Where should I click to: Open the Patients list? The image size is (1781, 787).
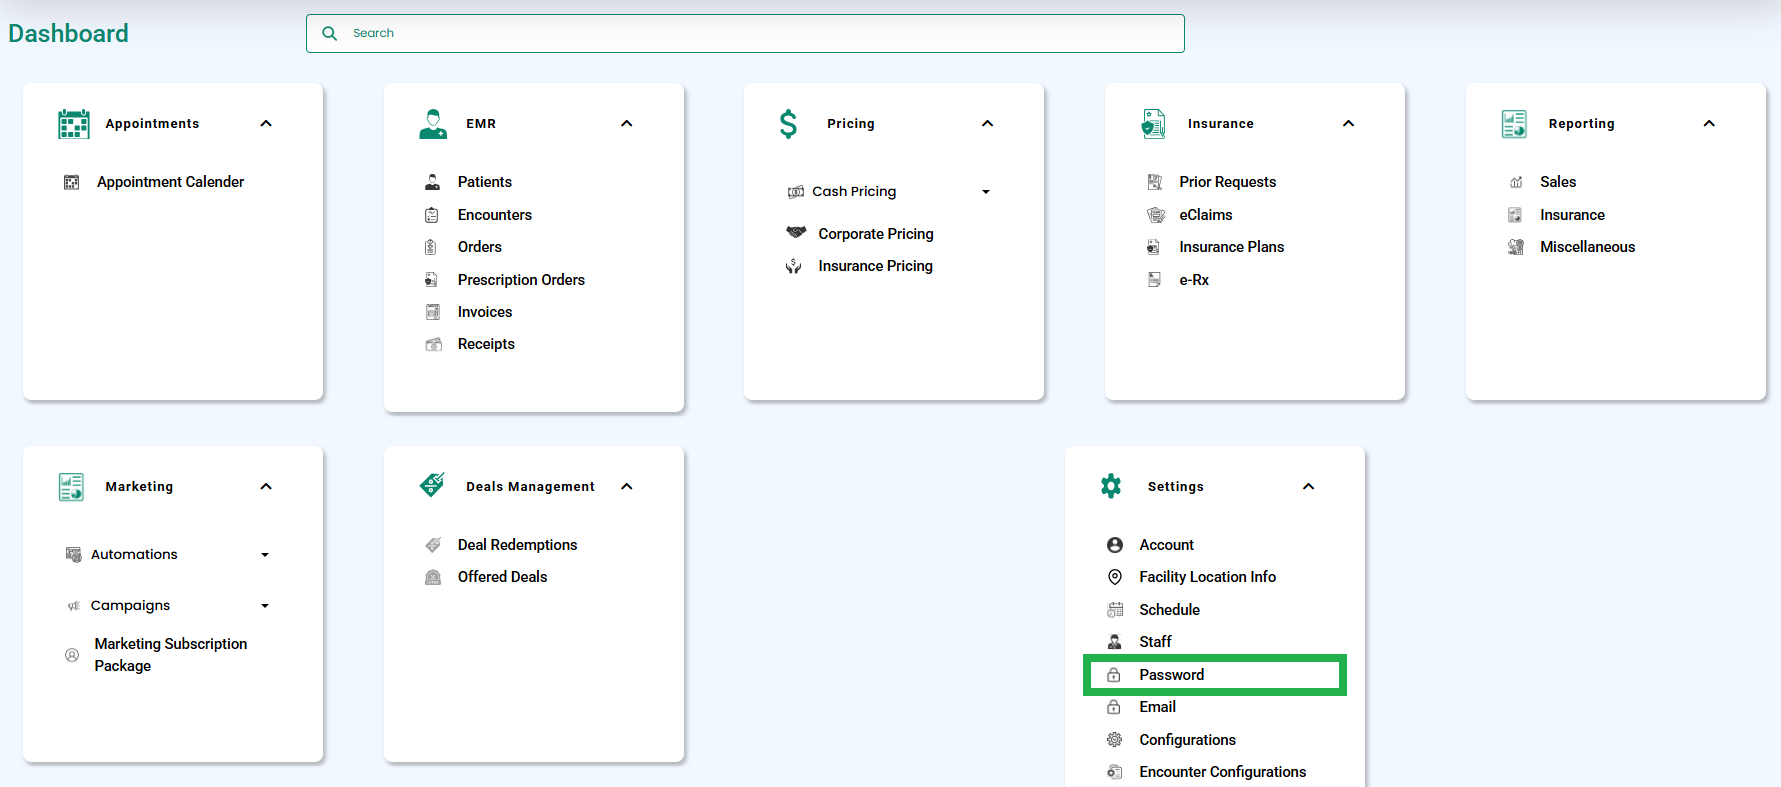[485, 182]
